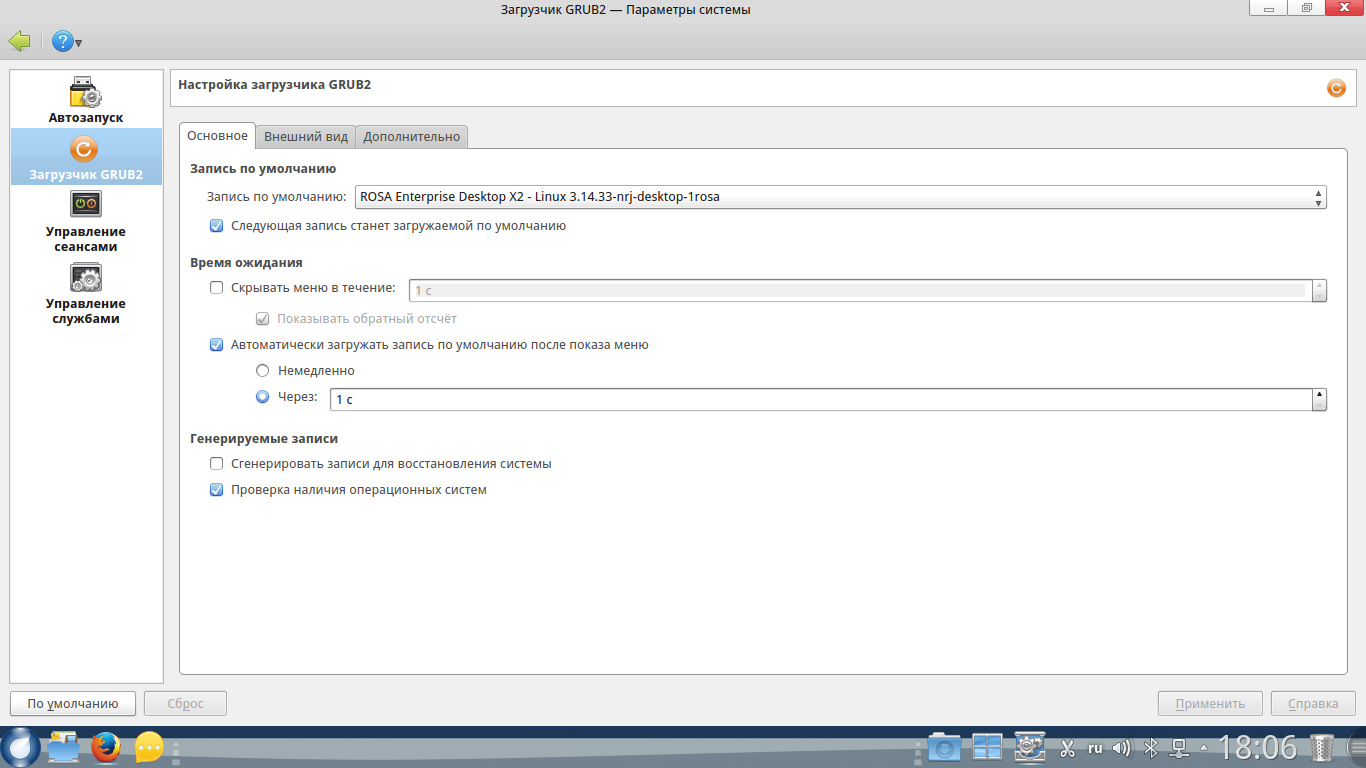Click the 'Время ожидания' section label
1366x768 pixels.
pos(246,263)
